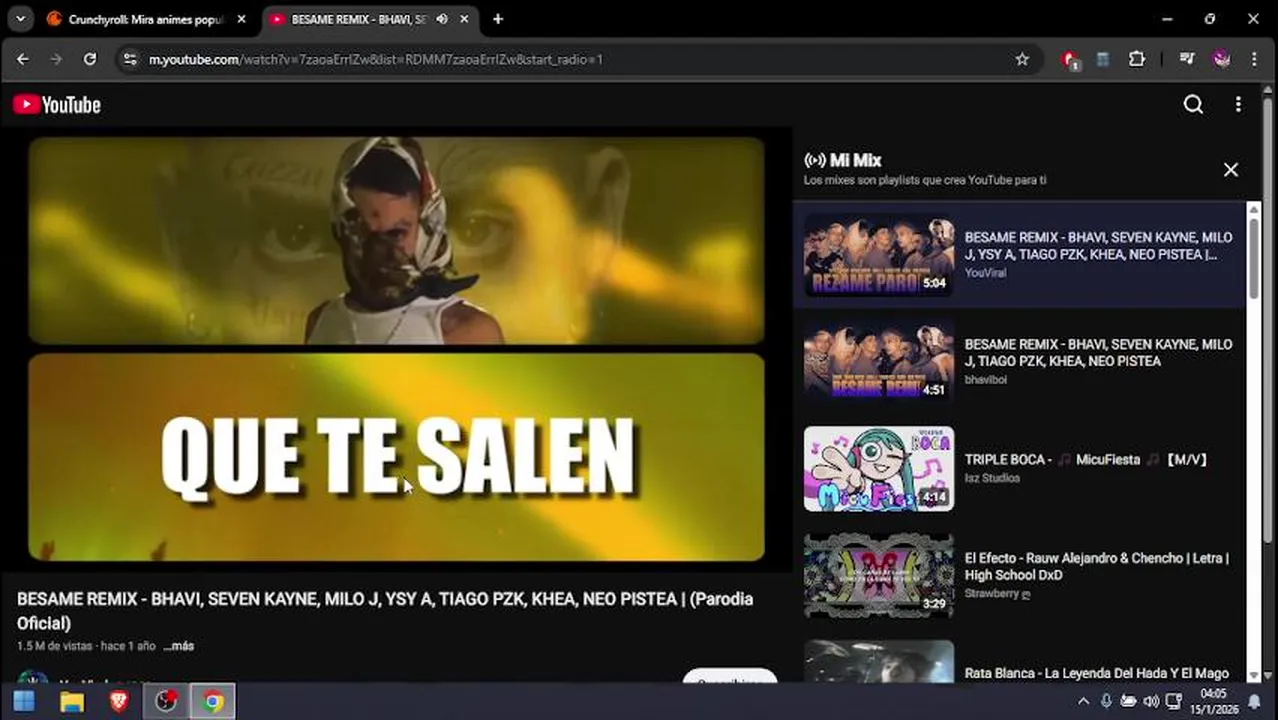
Task: Launch Brave browser from the taskbar
Action: (x=119, y=701)
